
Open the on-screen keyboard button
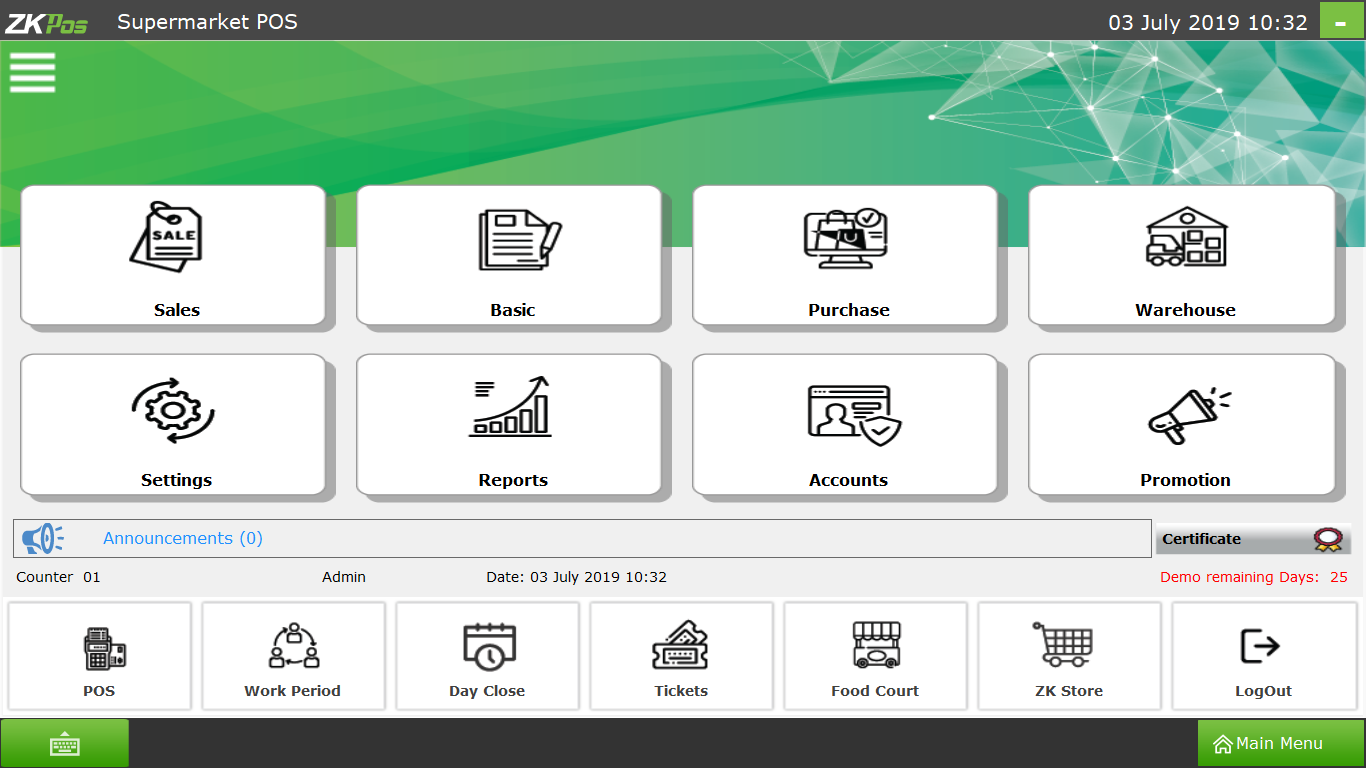point(65,744)
